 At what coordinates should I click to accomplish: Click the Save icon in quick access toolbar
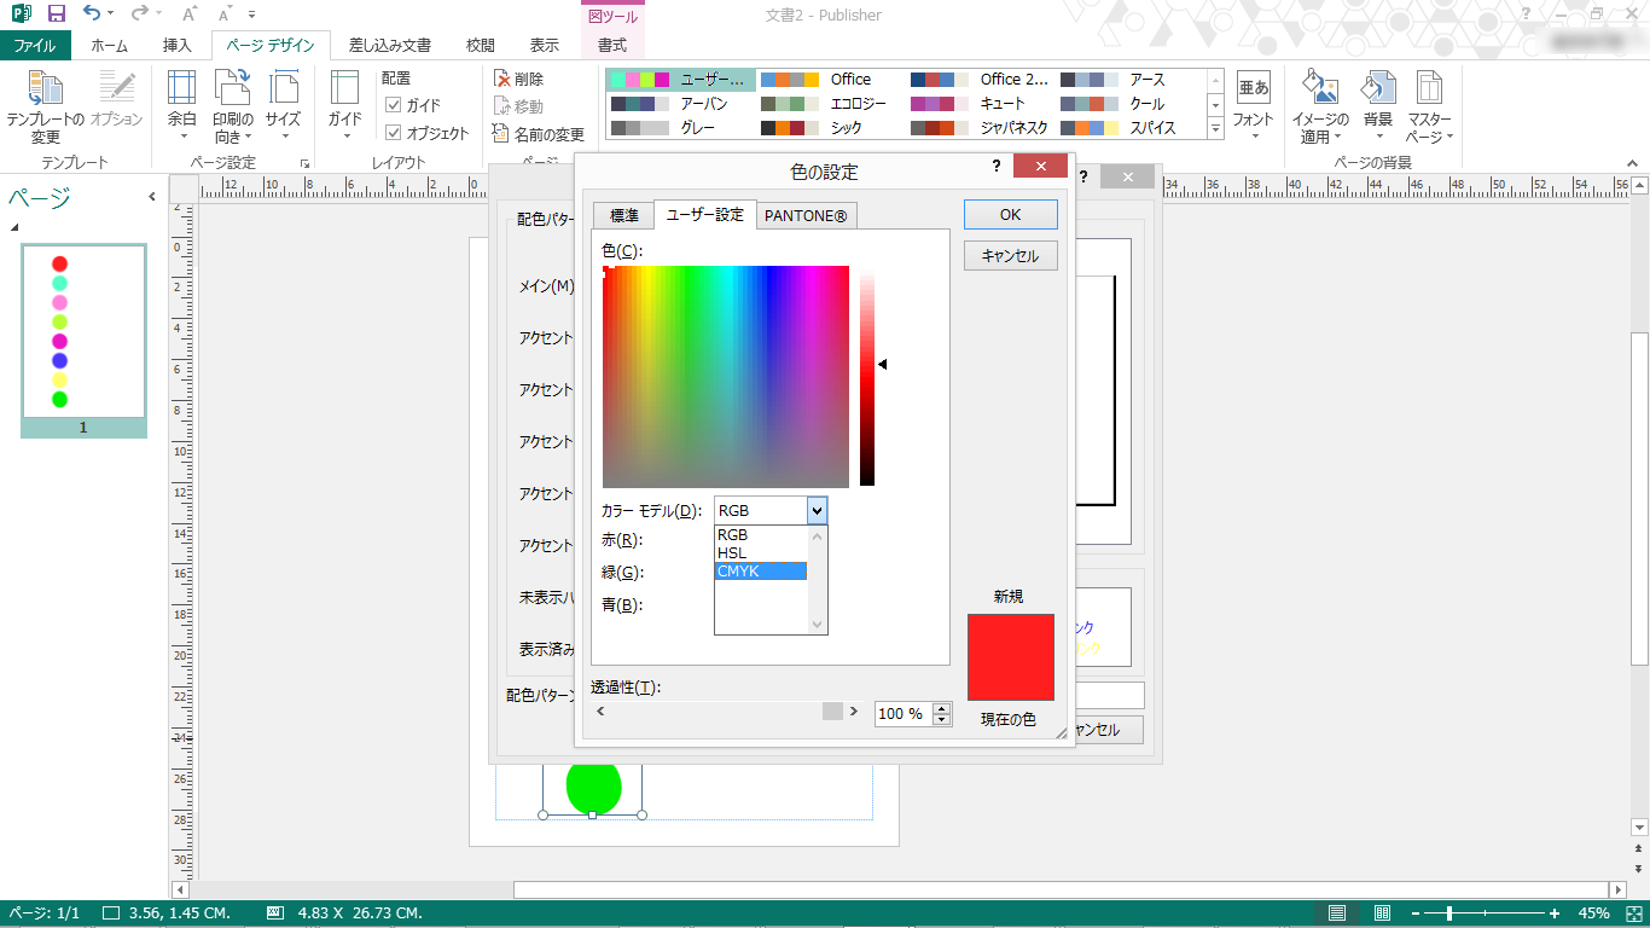56,14
